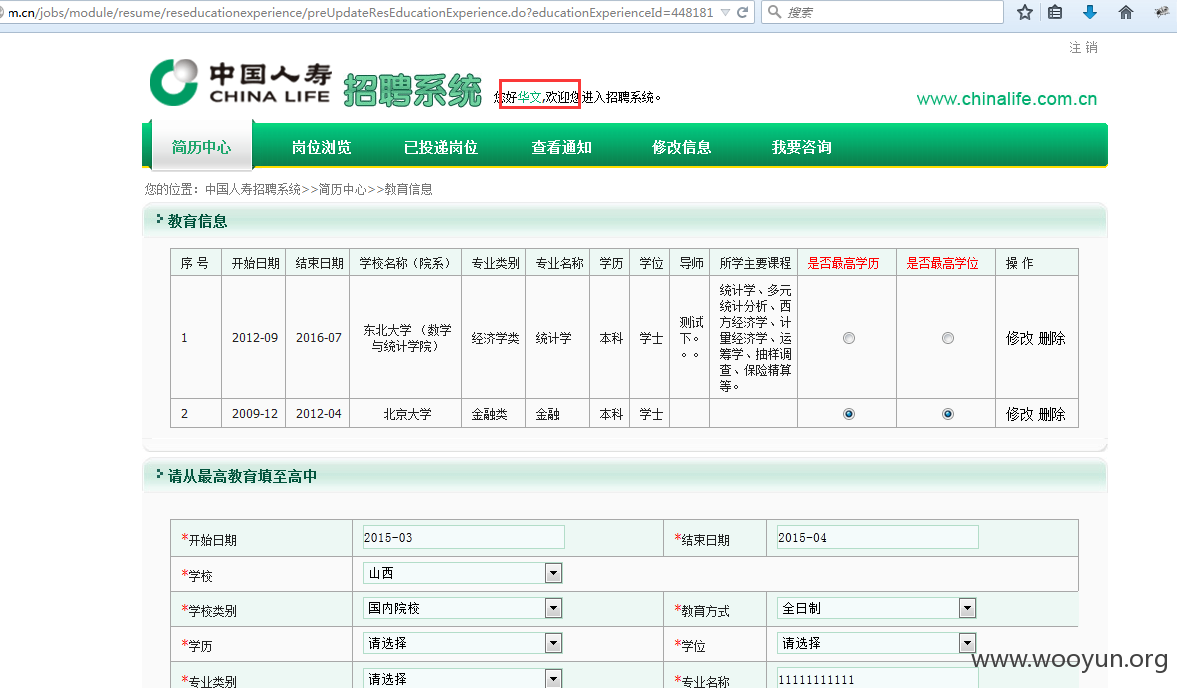Open 修改信息 menu item
This screenshot has width=1177, height=688.
pos(682,147)
